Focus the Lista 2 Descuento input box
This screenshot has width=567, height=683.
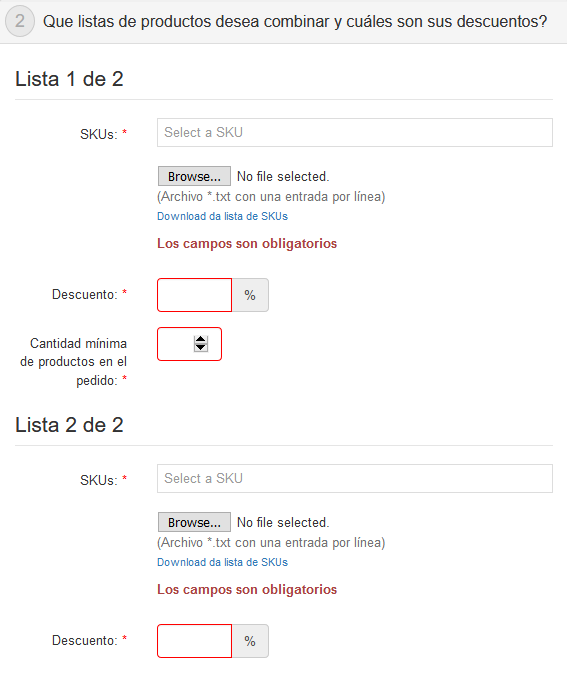[x=194, y=641]
